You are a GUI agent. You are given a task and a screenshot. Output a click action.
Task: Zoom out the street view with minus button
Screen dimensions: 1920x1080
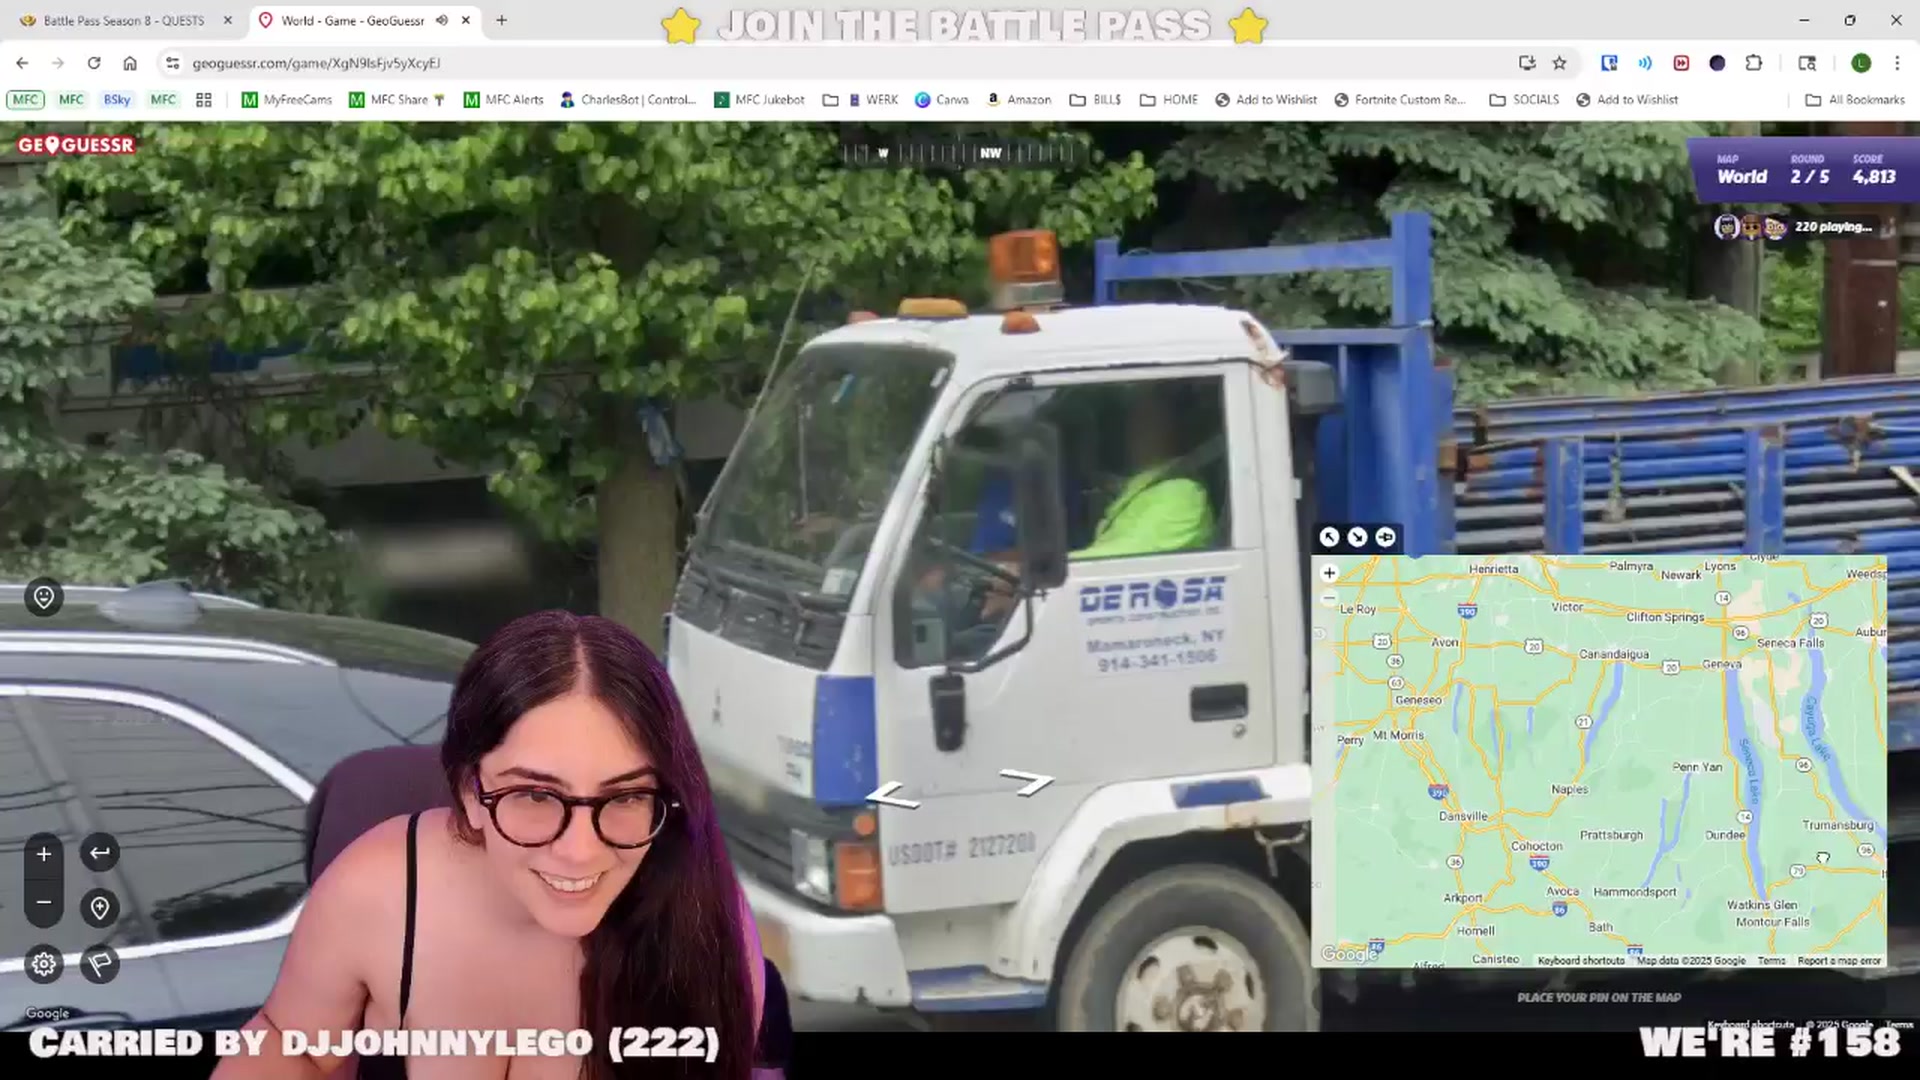click(x=44, y=902)
